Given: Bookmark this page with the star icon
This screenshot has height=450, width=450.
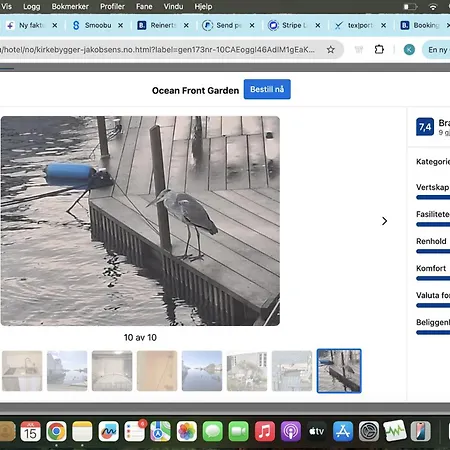Looking at the screenshot, I should pos(330,50).
